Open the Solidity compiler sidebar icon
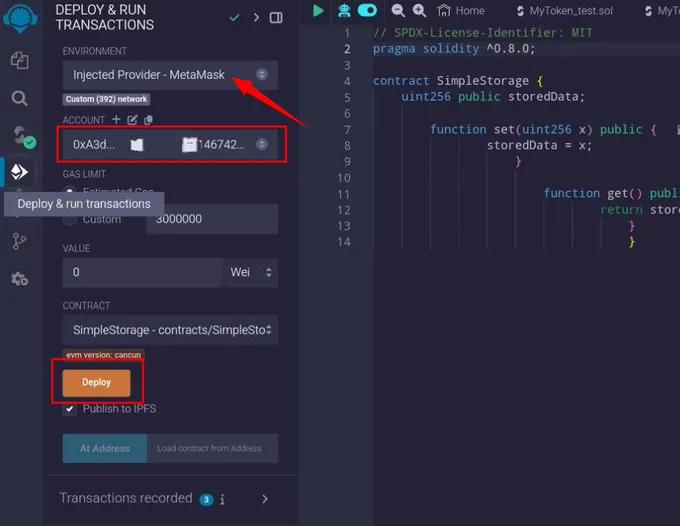This screenshot has width=680, height=526. 23,137
